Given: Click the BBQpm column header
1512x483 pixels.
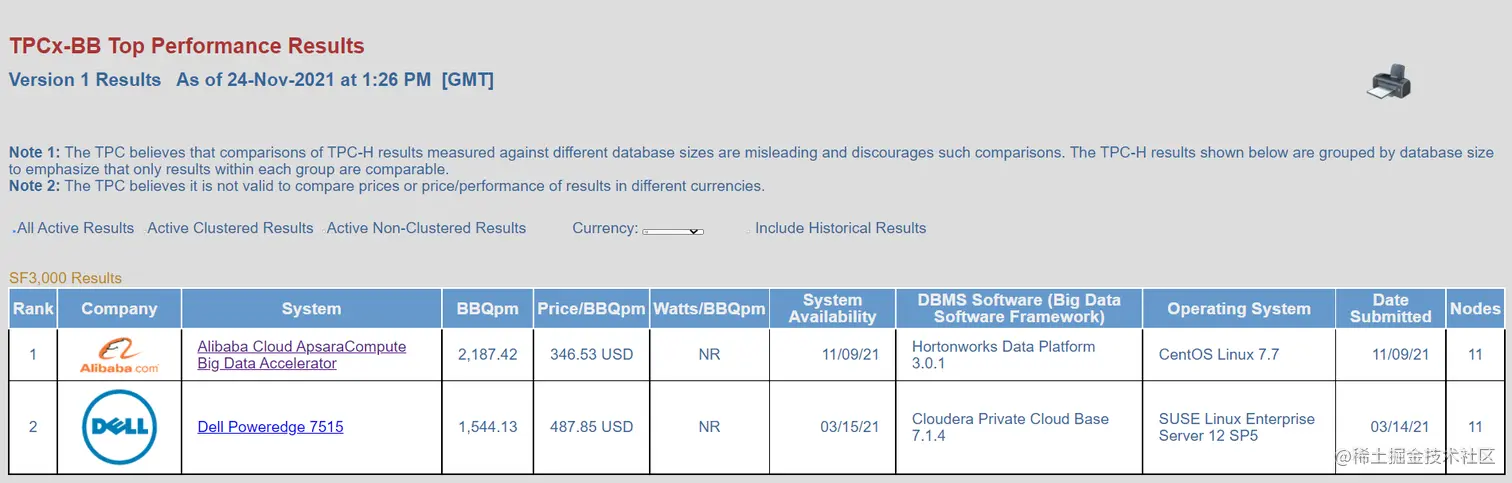Looking at the screenshot, I should pos(488,309).
